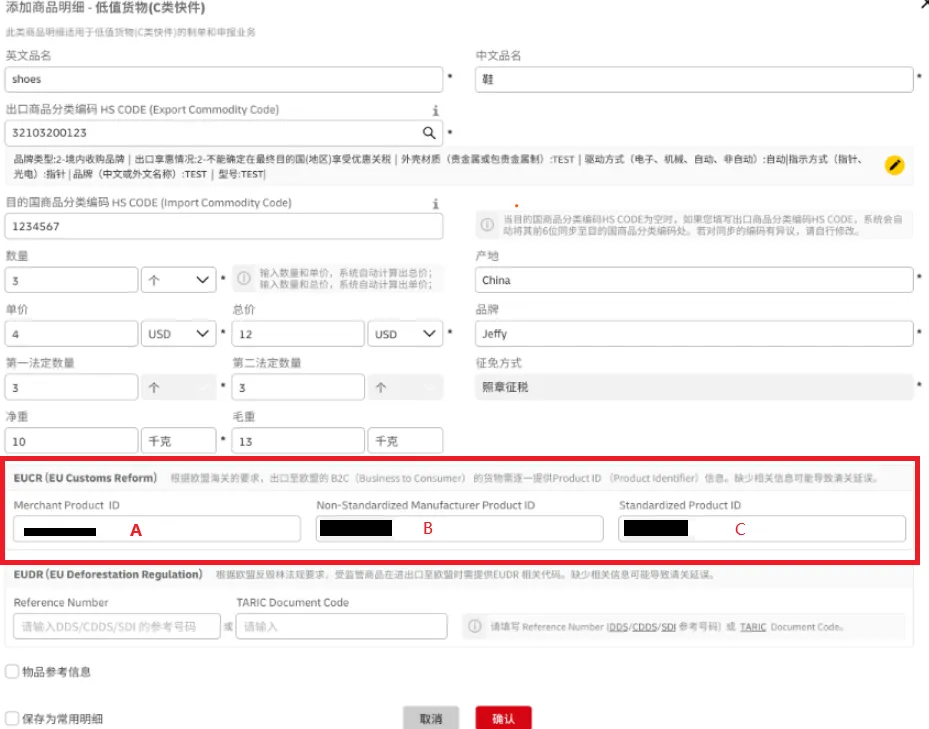Click the yellow pencil edit icon

click(895, 165)
